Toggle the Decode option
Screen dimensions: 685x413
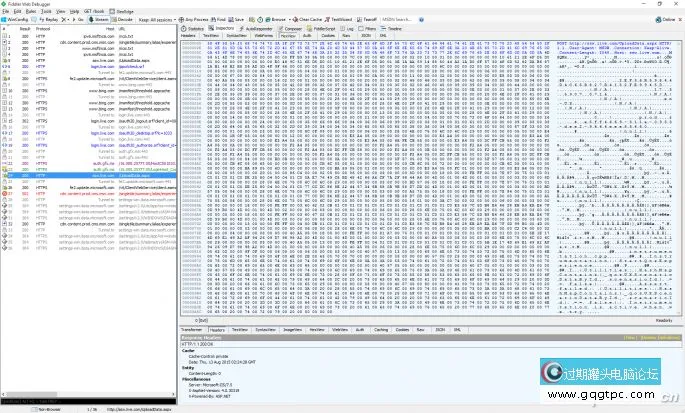tap(124, 19)
